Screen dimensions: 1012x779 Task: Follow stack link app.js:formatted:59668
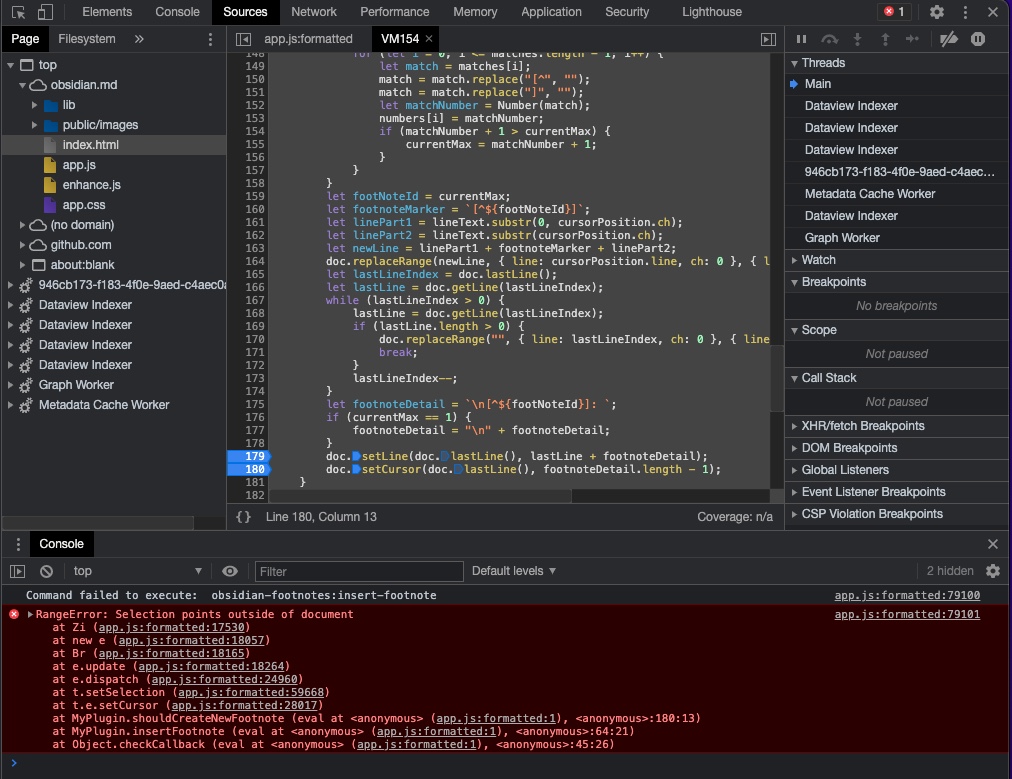pyautogui.click(x=251, y=692)
